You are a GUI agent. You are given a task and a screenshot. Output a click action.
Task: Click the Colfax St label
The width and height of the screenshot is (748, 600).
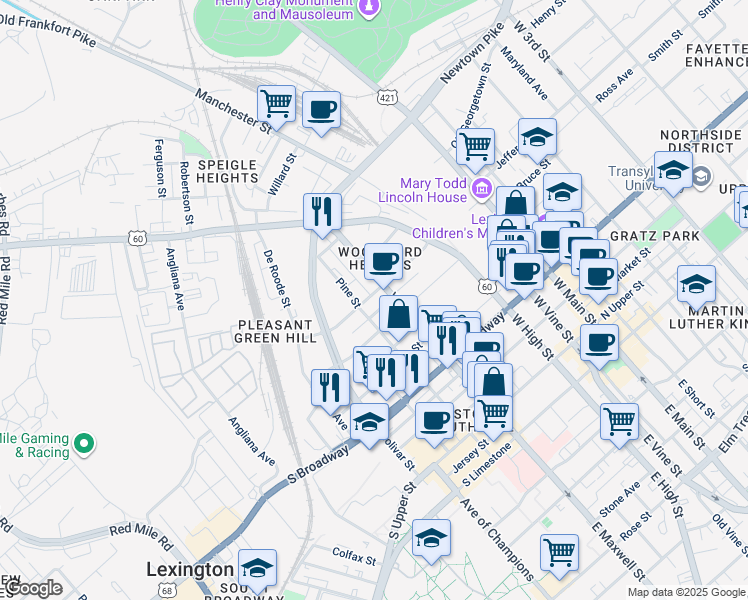(354, 556)
